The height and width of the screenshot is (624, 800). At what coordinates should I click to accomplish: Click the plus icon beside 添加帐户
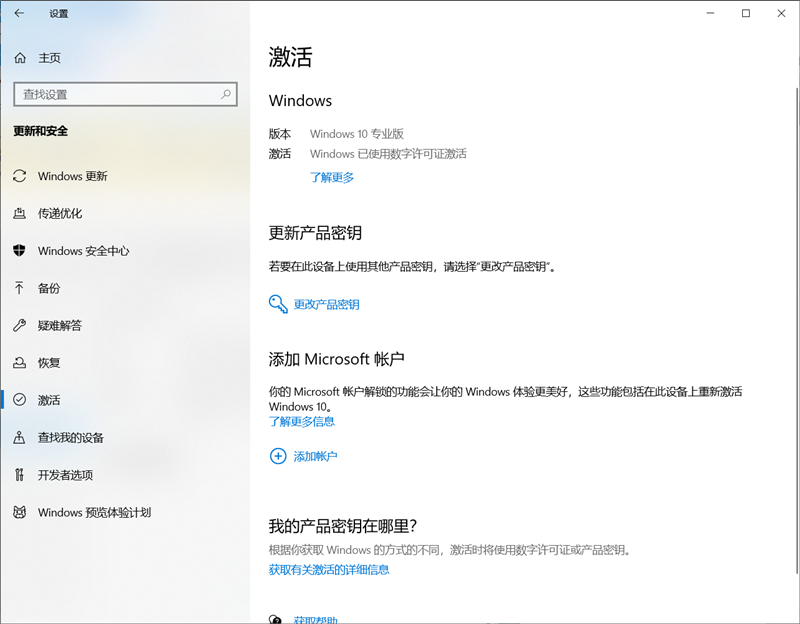278,456
